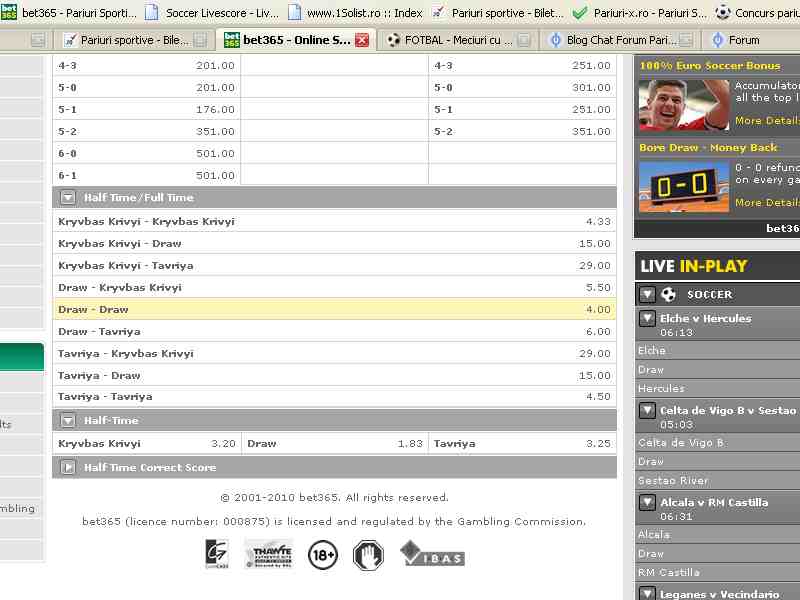Click the favicon on Blog Chat Forum tab
This screenshot has height=600, width=800.
[556, 40]
